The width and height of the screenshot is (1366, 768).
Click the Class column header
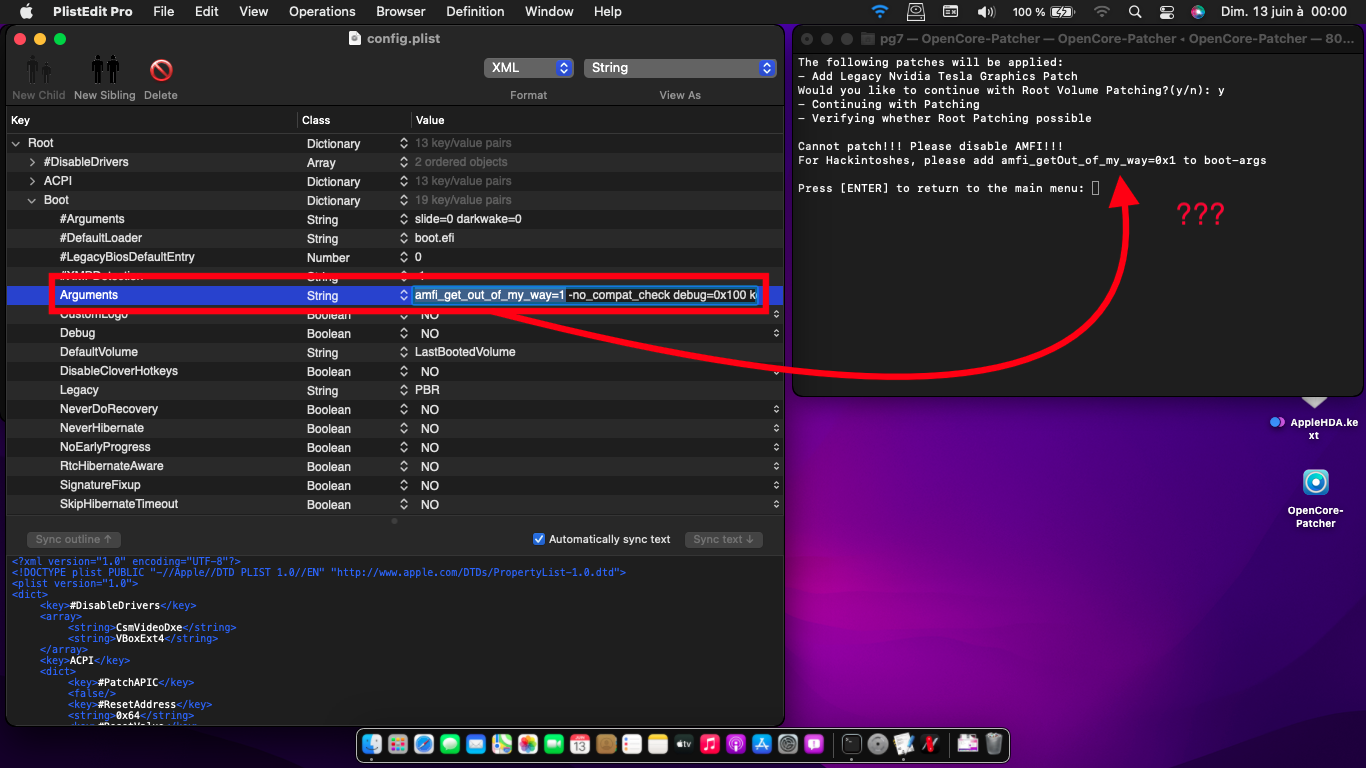pyautogui.click(x=355, y=120)
